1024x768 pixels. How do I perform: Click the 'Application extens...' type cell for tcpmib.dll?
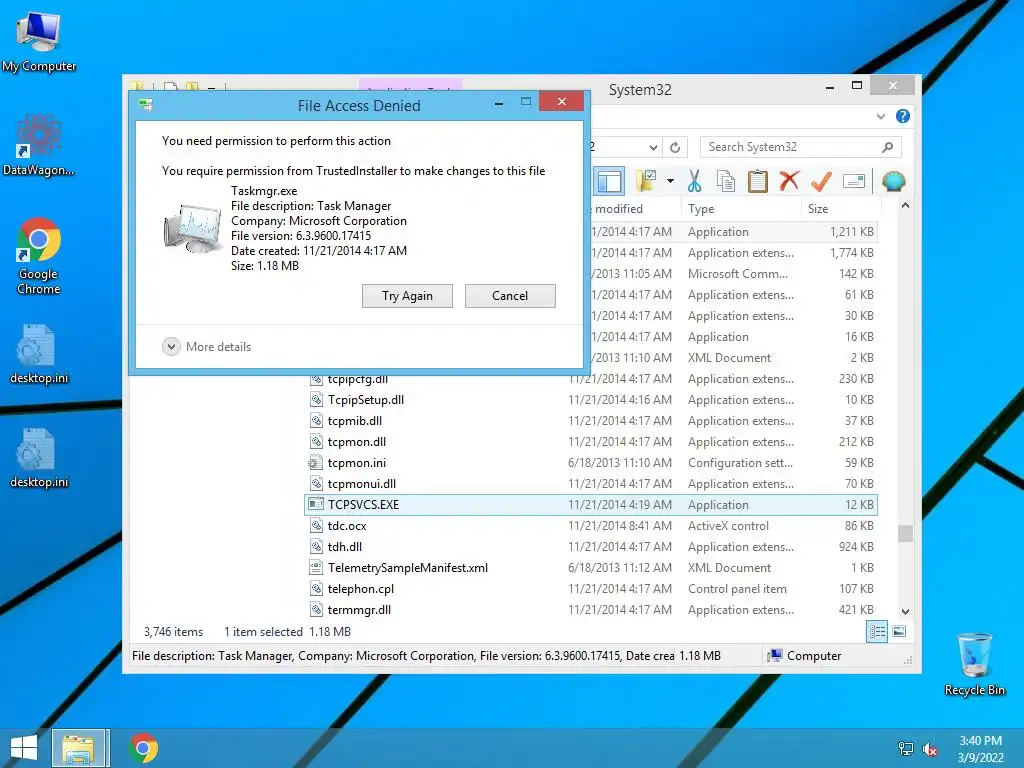(x=741, y=421)
